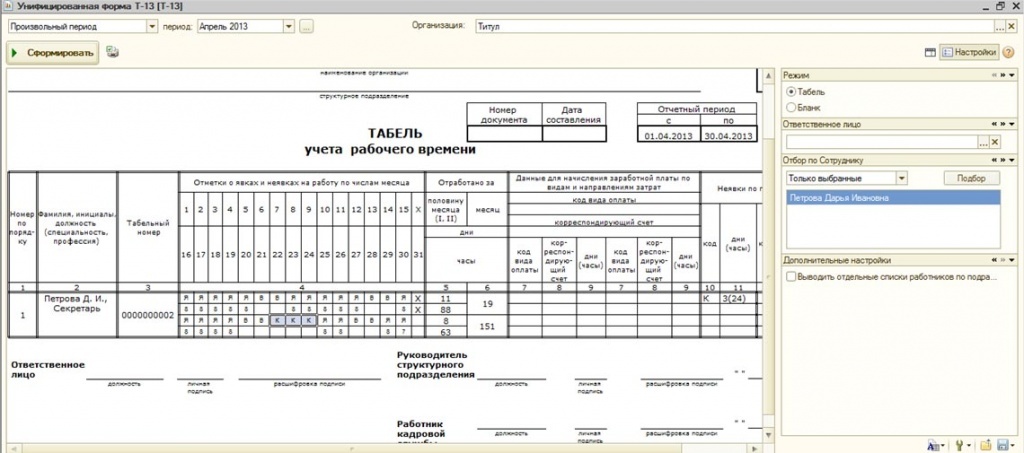Toggle the Настройки panel button
The width and height of the screenshot is (1024, 453).
968,52
